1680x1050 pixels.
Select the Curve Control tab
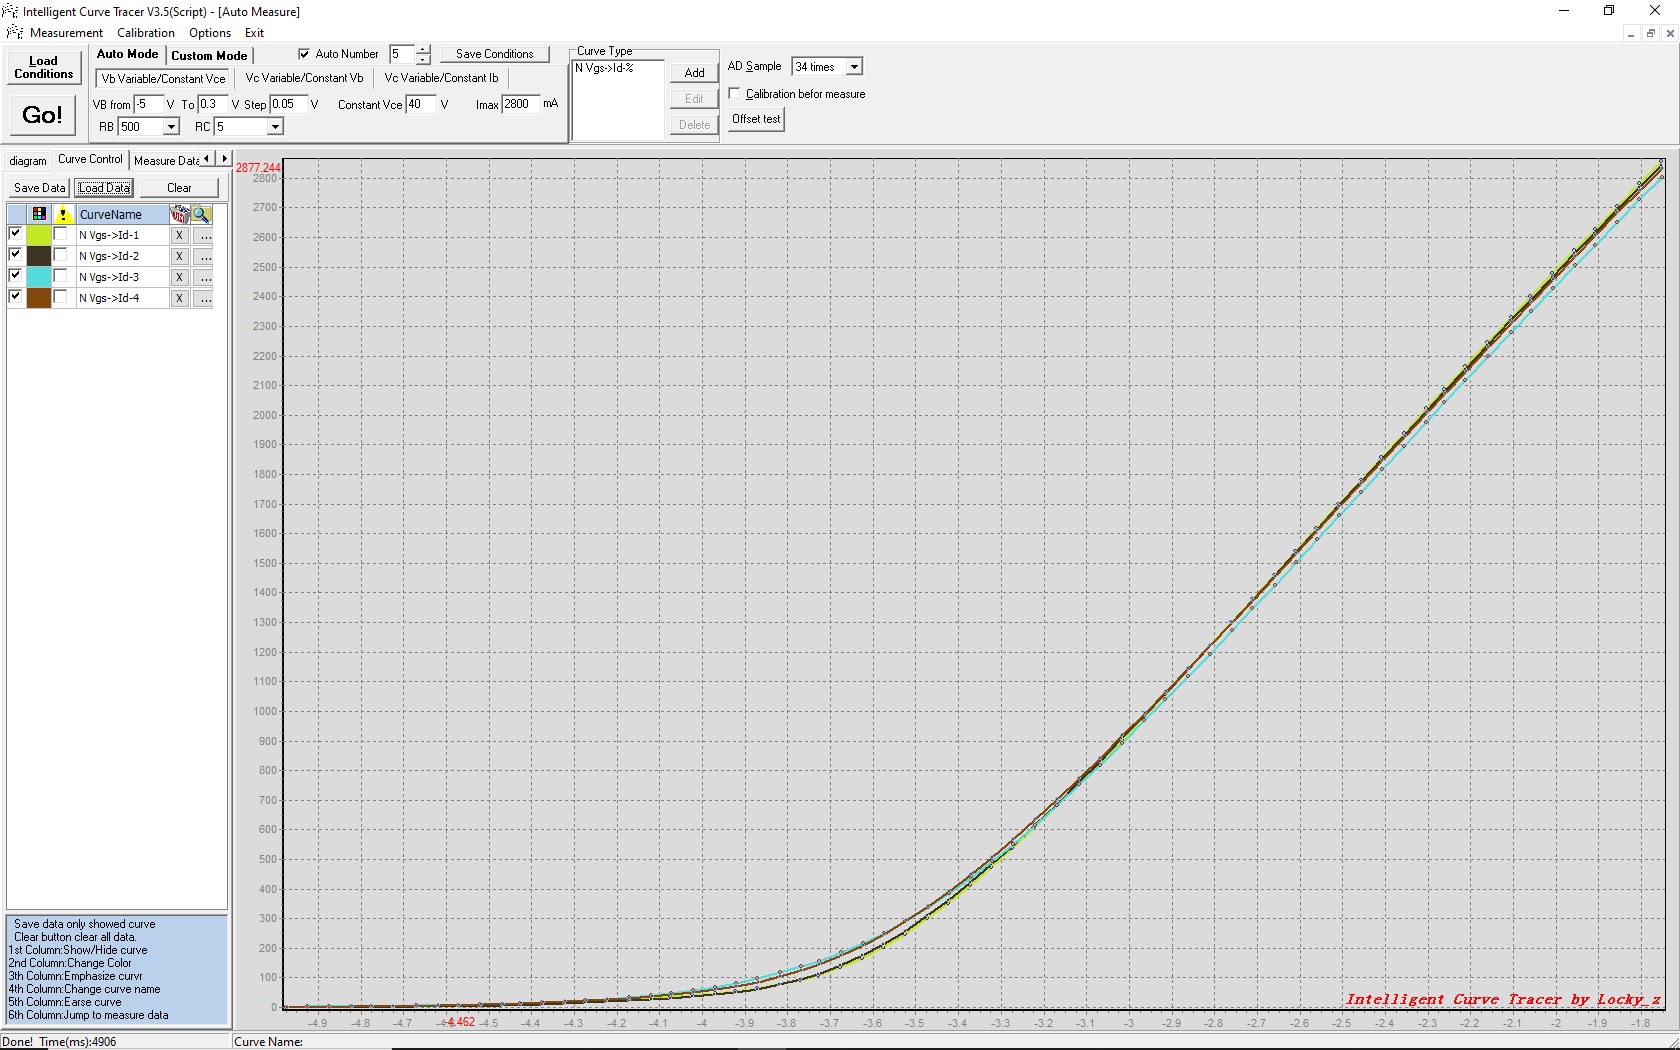click(90, 159)
